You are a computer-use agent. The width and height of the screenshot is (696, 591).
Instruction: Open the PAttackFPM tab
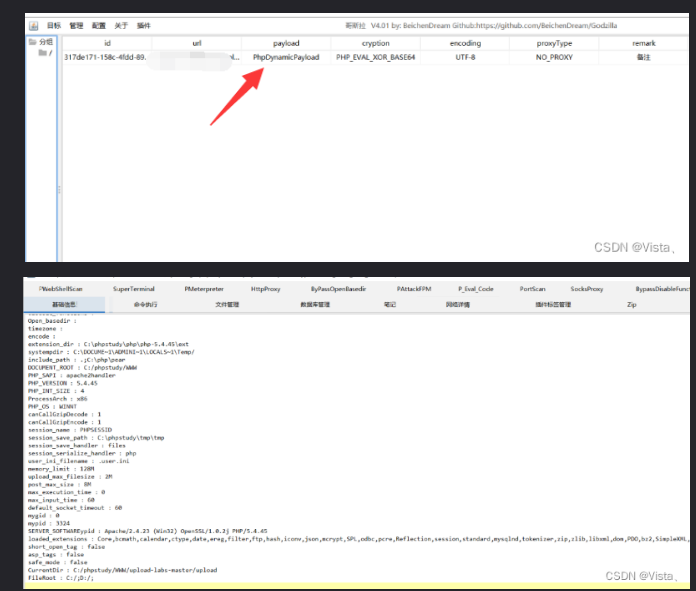(414, 289)
